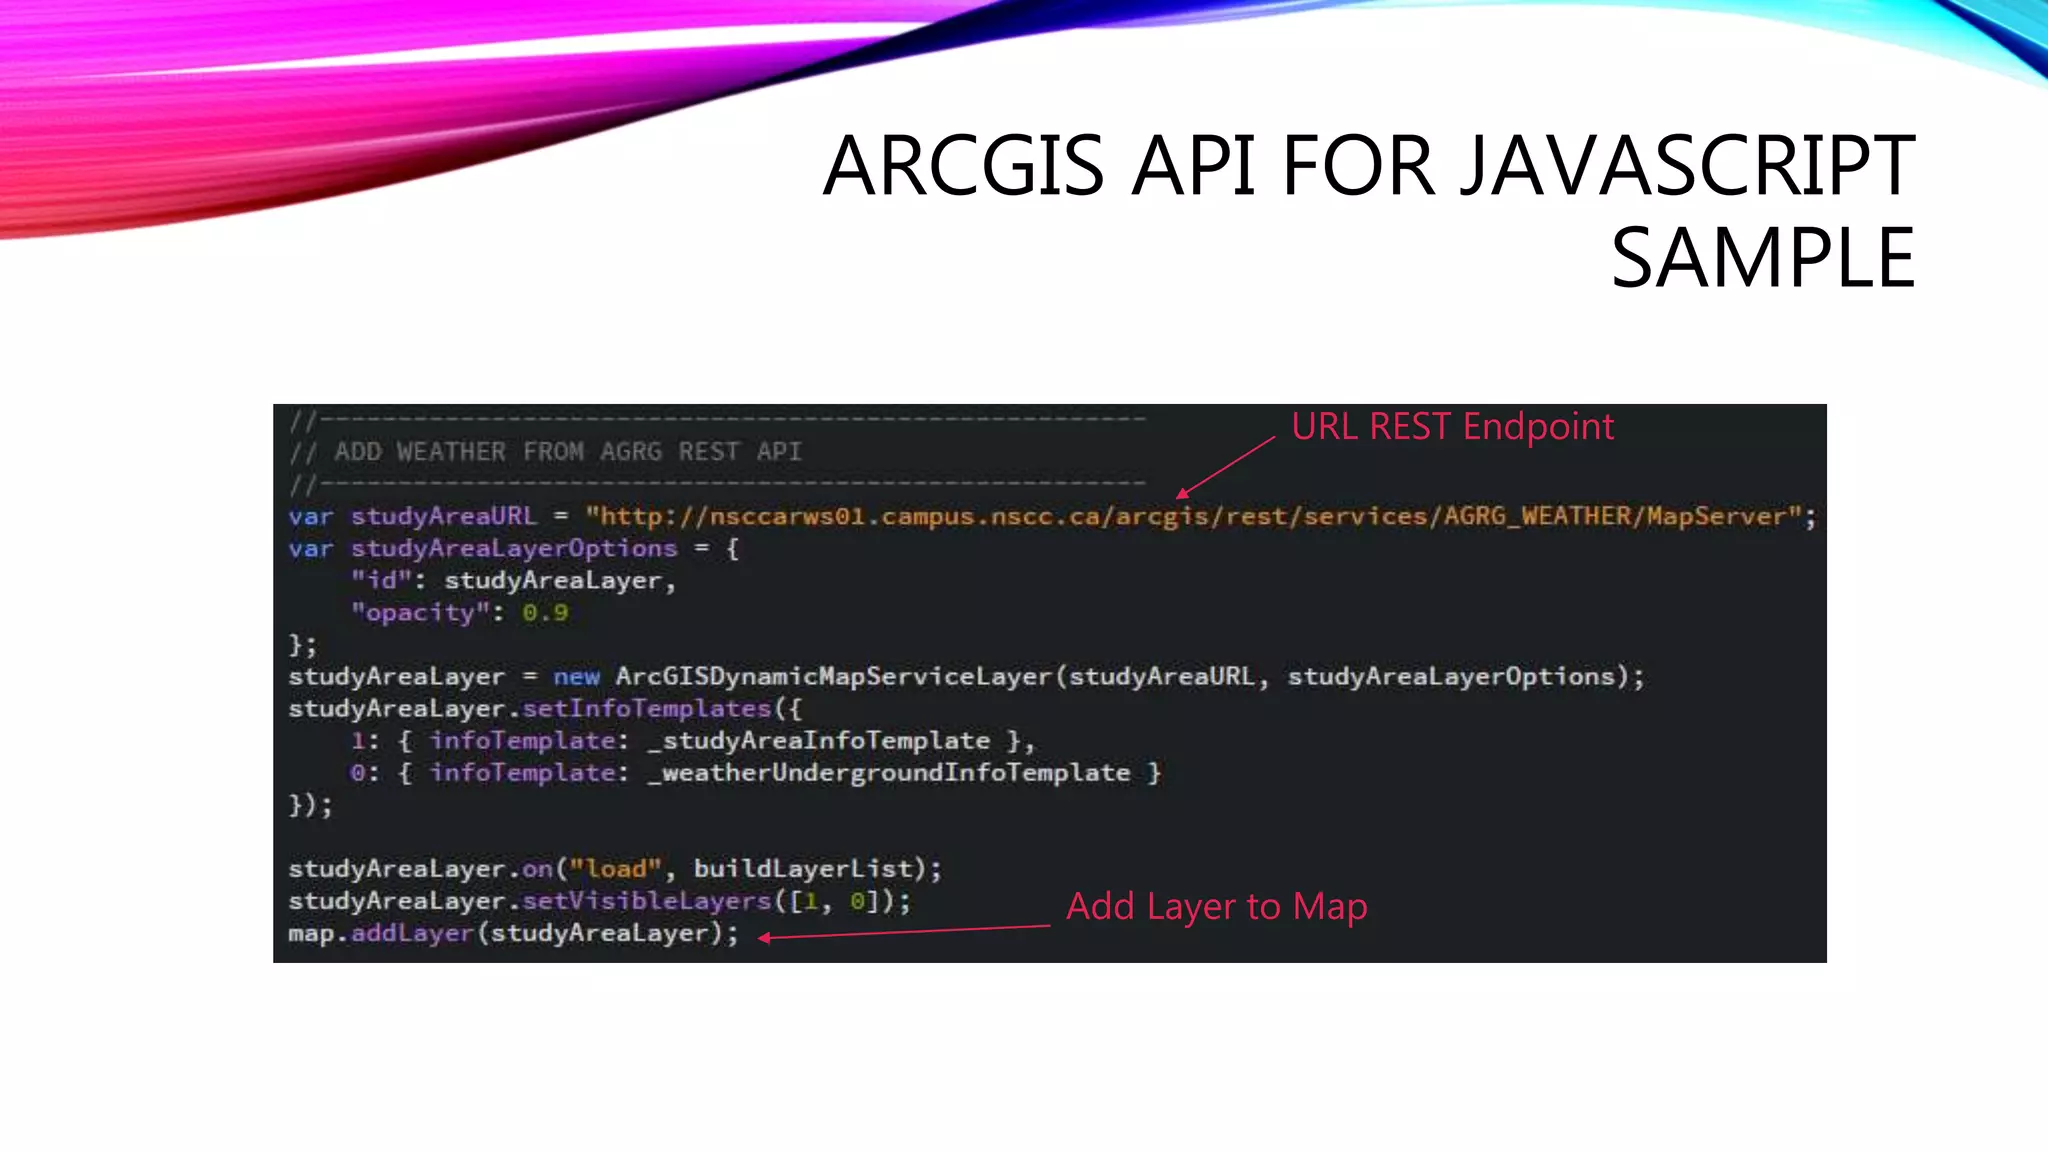The height and width of the screenshot is (1152, 2048).
Task: Click the 'setInfoTemplates' method call
Action: tap(647, 709)
